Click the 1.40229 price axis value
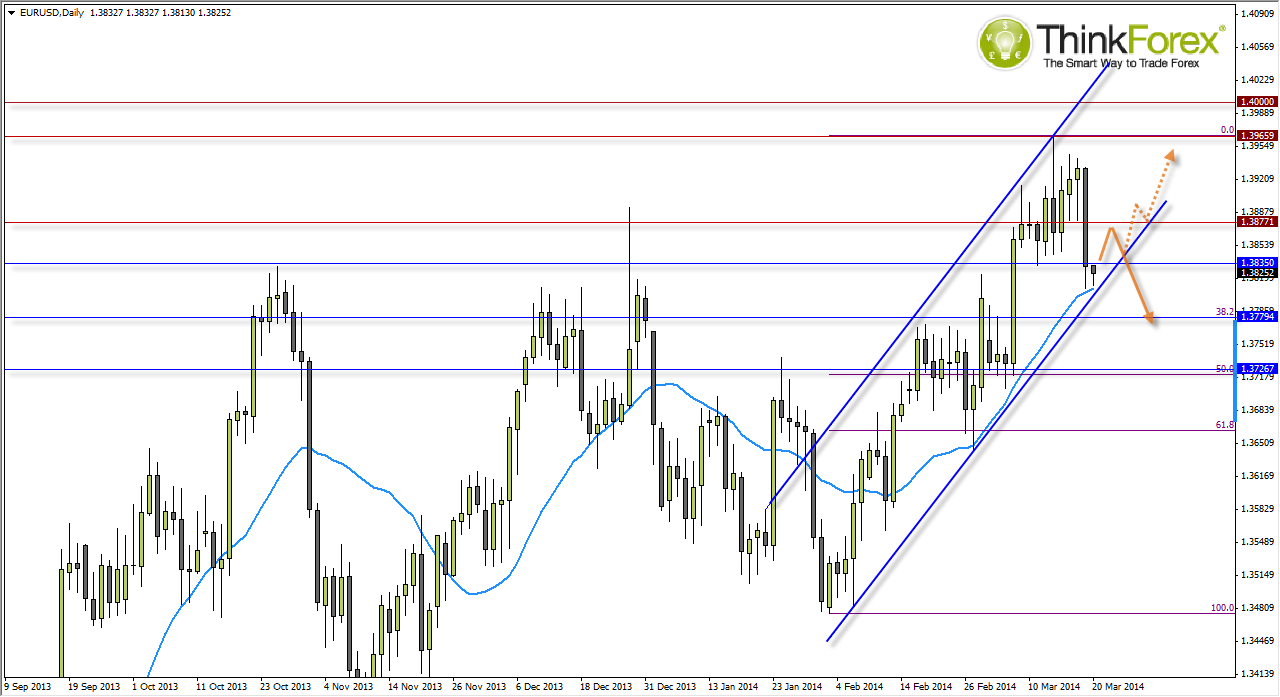The height and width of the screenshot is (697, 1280). pyautogui.click(x=1258, y=80)
